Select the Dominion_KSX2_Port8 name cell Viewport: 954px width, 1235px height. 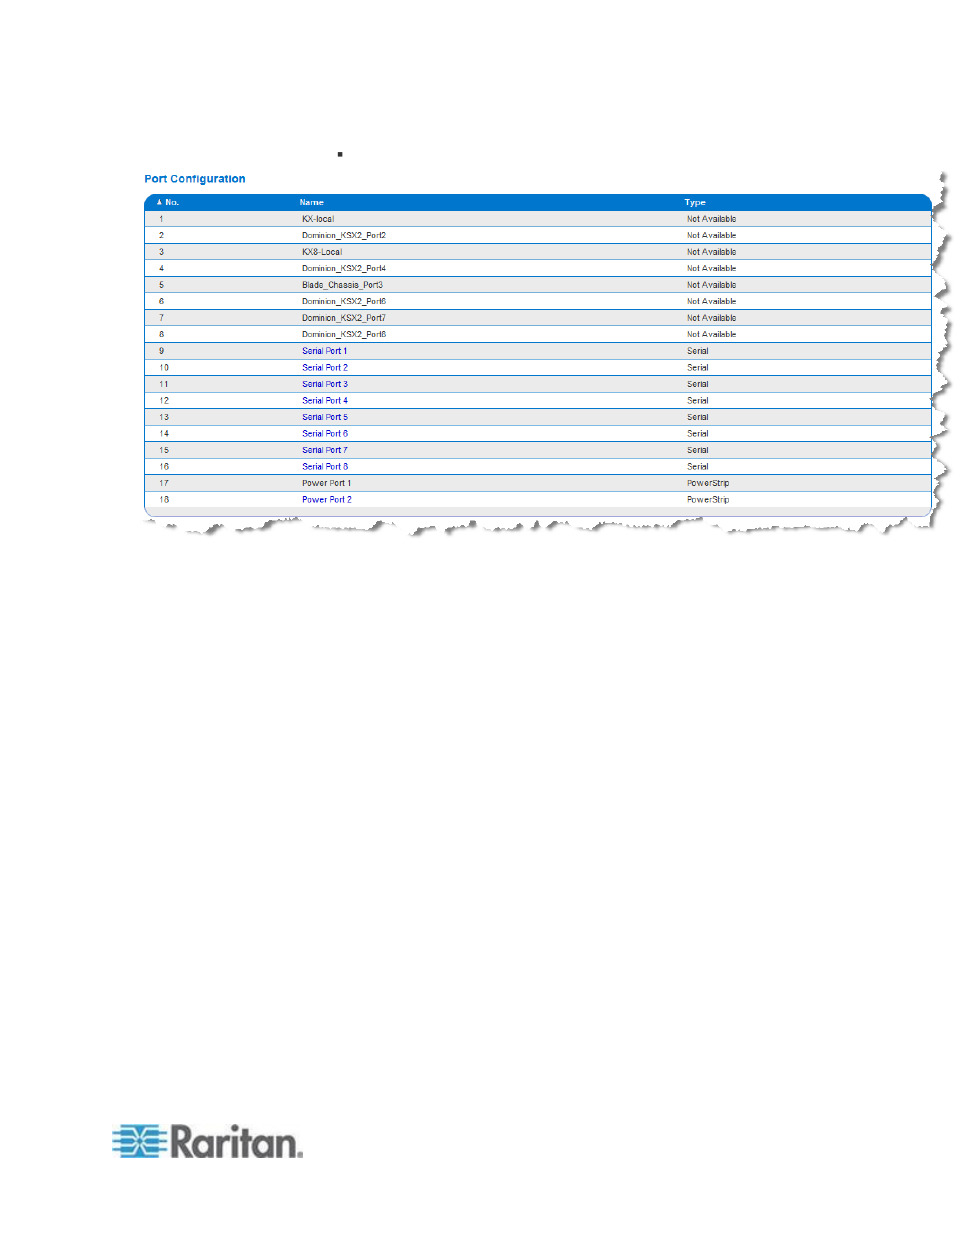(344, 335)
